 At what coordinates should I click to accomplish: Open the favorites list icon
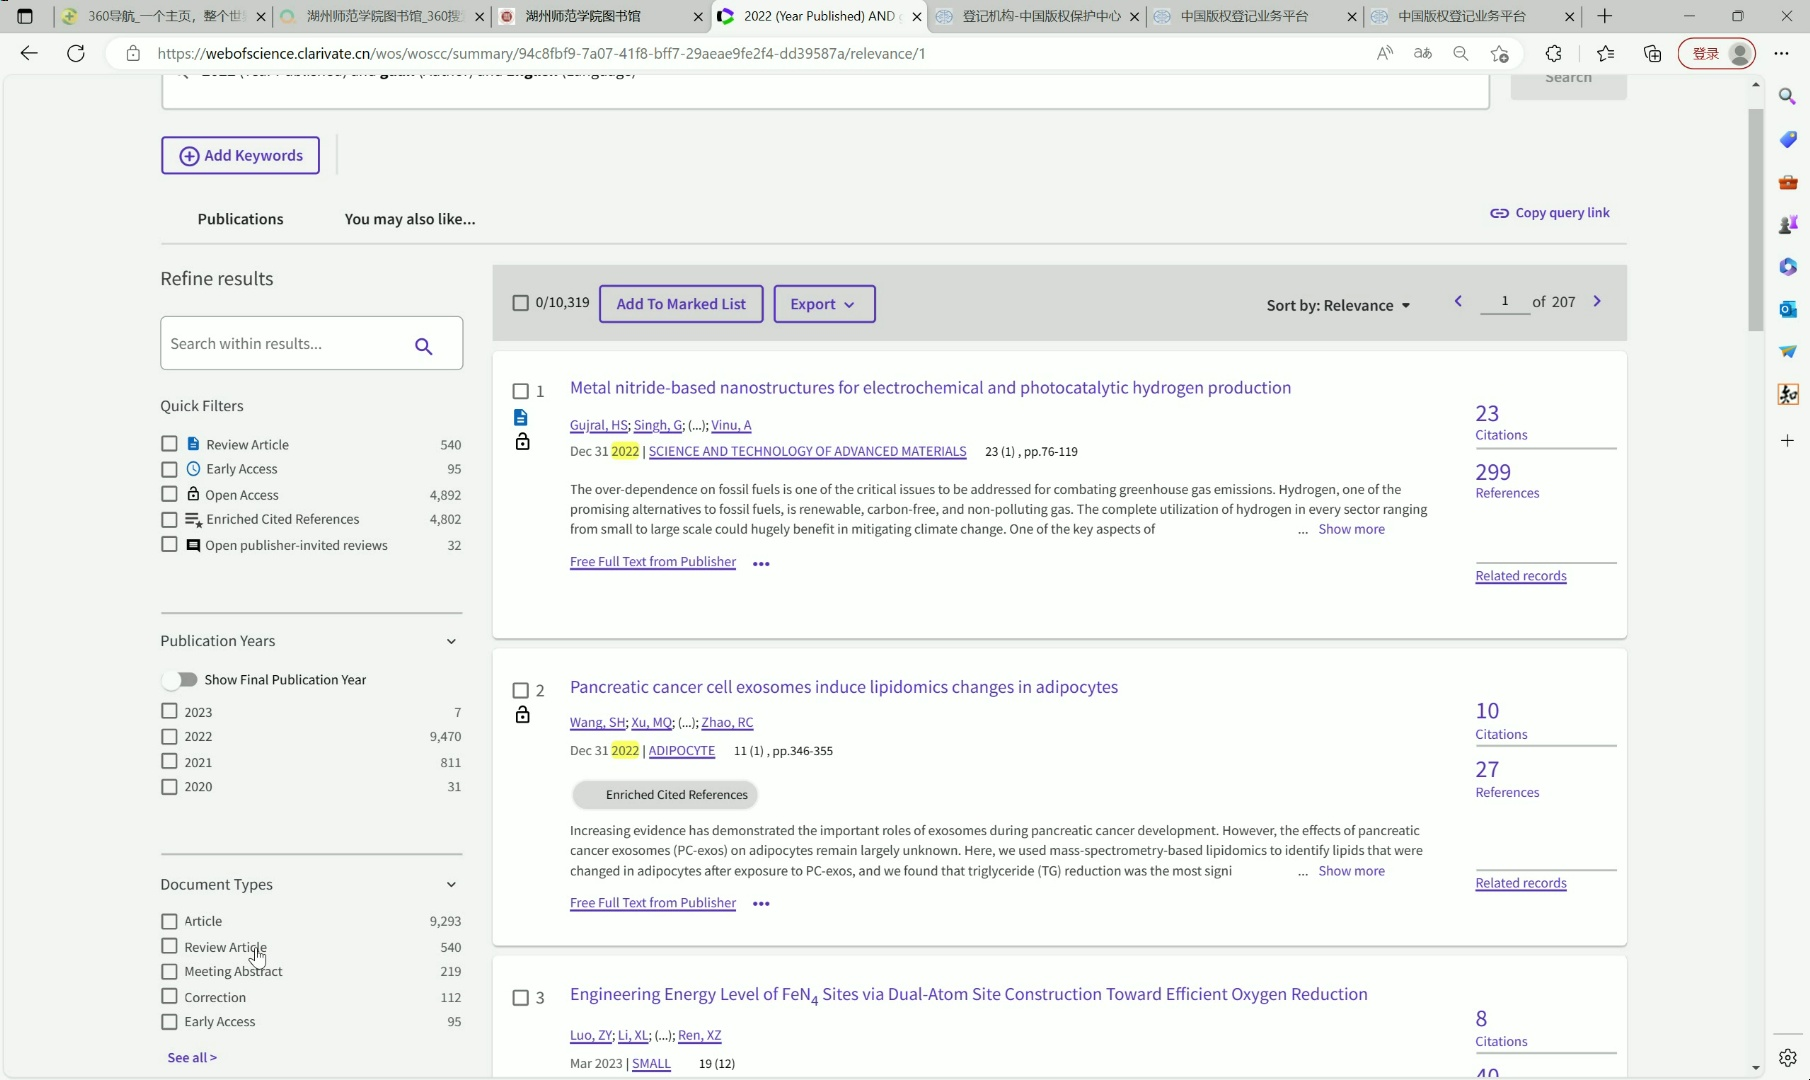coord(1605,53)
